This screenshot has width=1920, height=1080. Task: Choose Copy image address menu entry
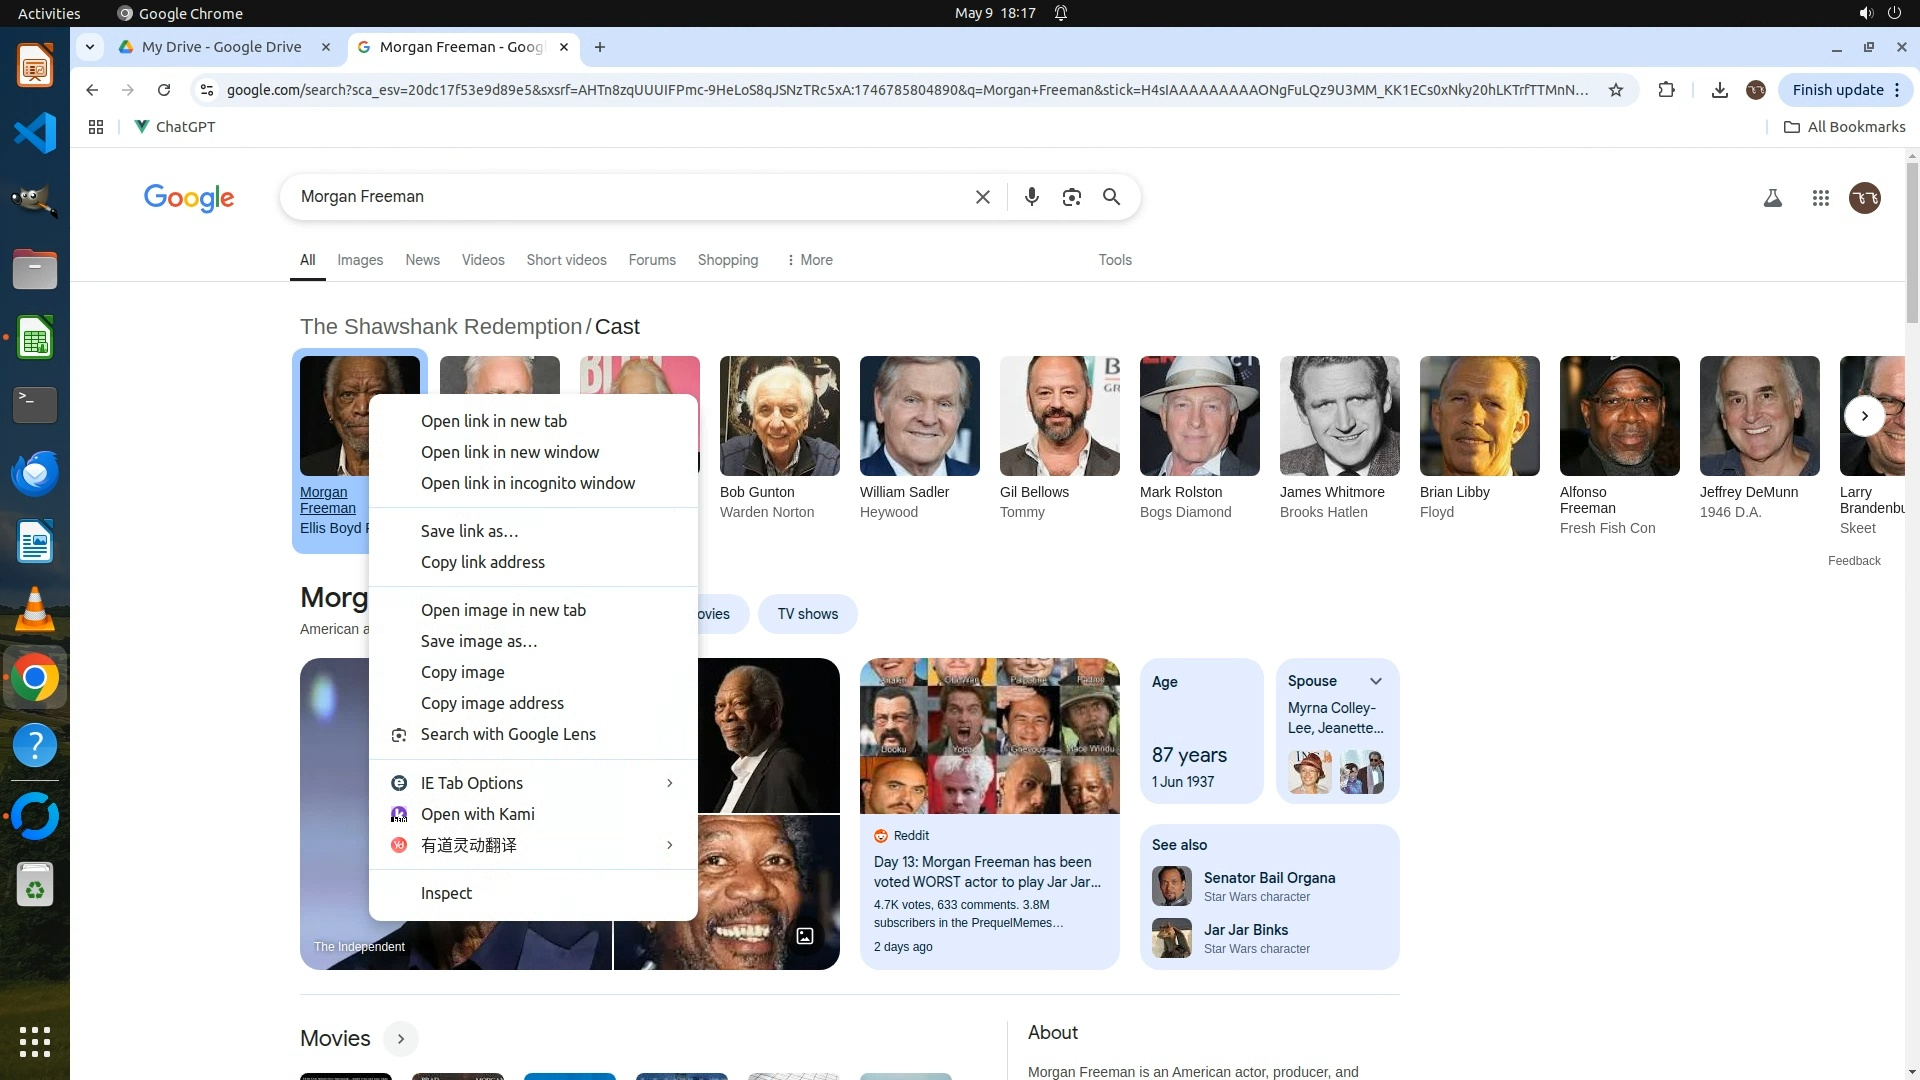492,703
